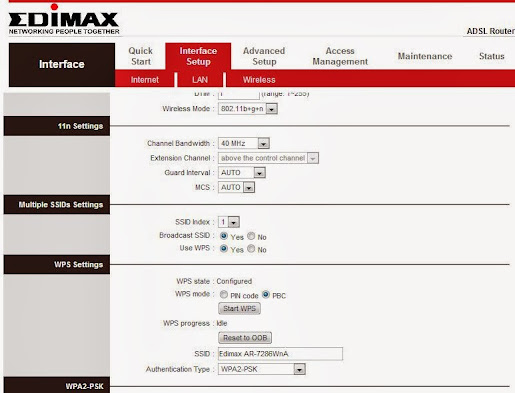
Task: Set Use WPS to No
Action: tap(251, 249)
